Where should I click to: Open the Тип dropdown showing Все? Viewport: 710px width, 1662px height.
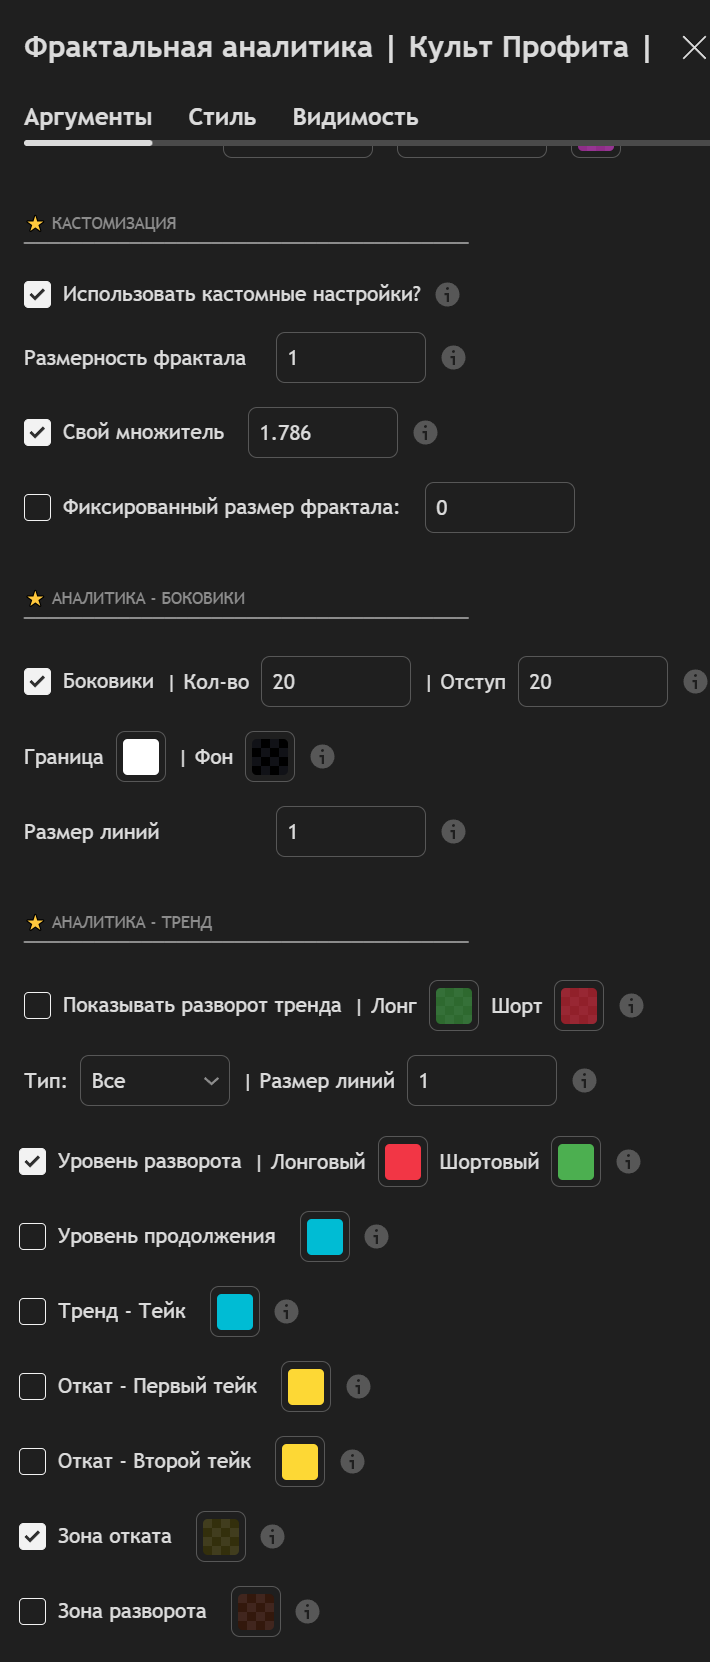tap(155, 1081)
